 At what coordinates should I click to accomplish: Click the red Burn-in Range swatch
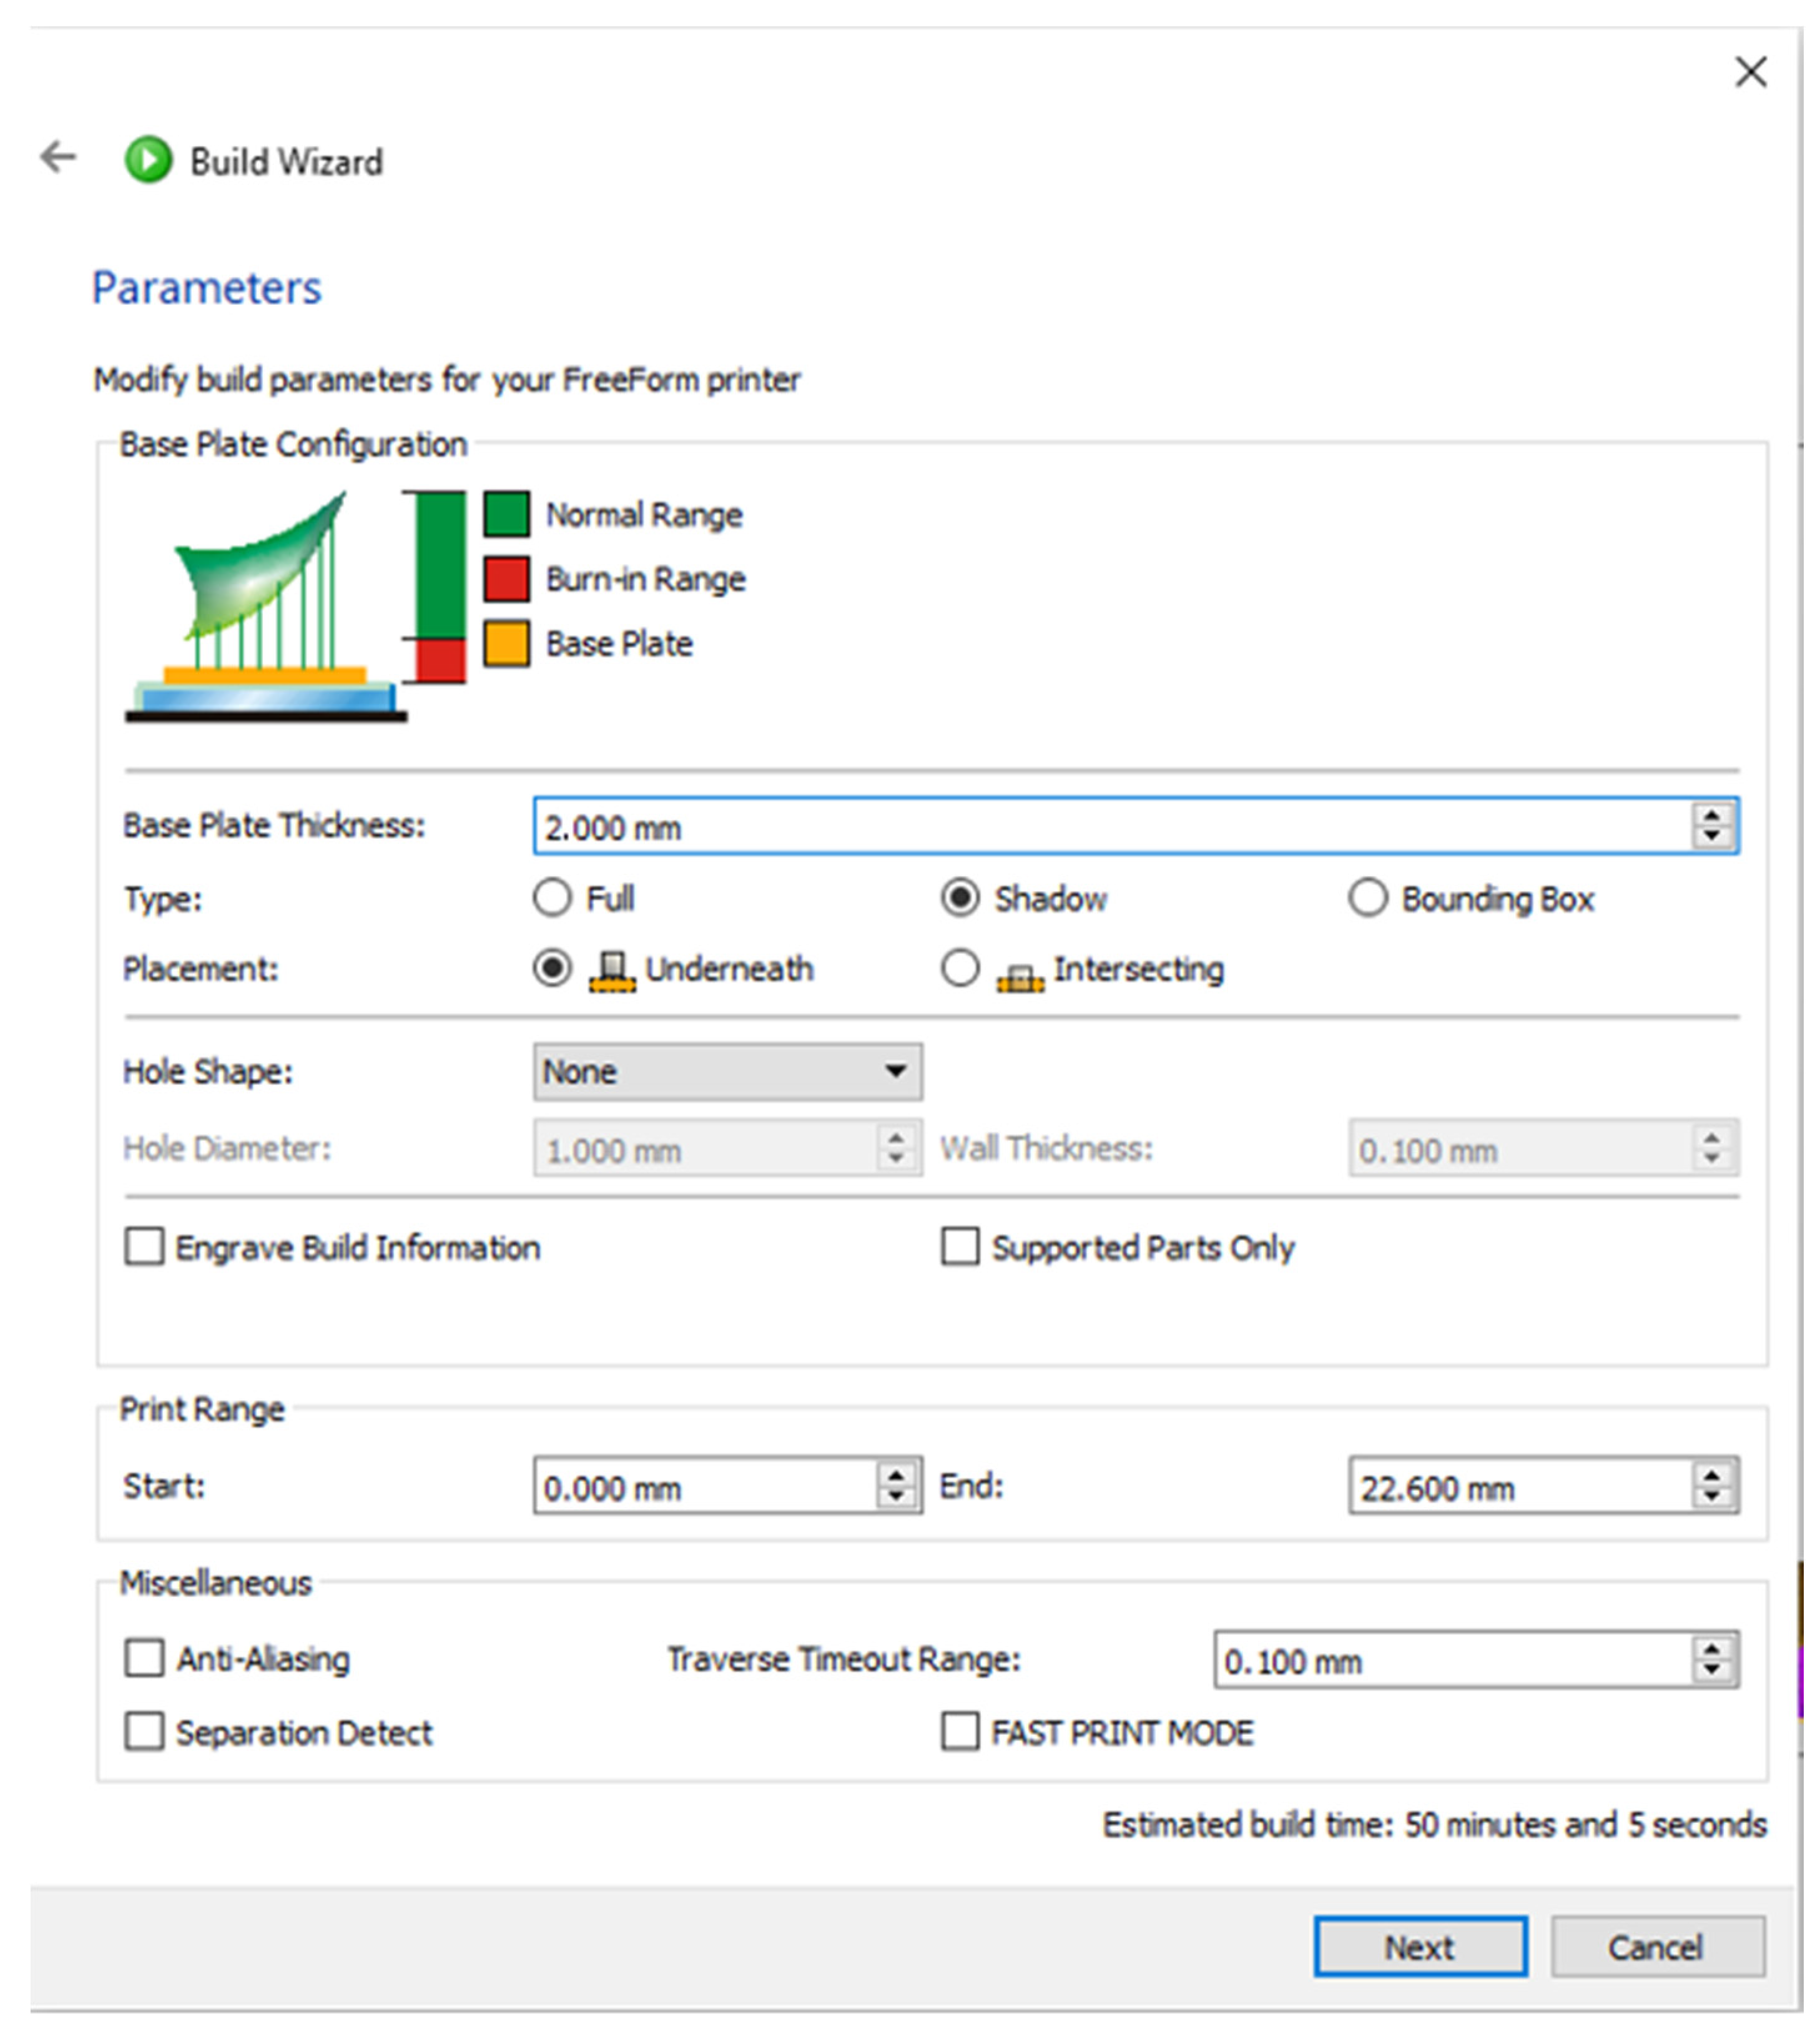pos(507,579)
